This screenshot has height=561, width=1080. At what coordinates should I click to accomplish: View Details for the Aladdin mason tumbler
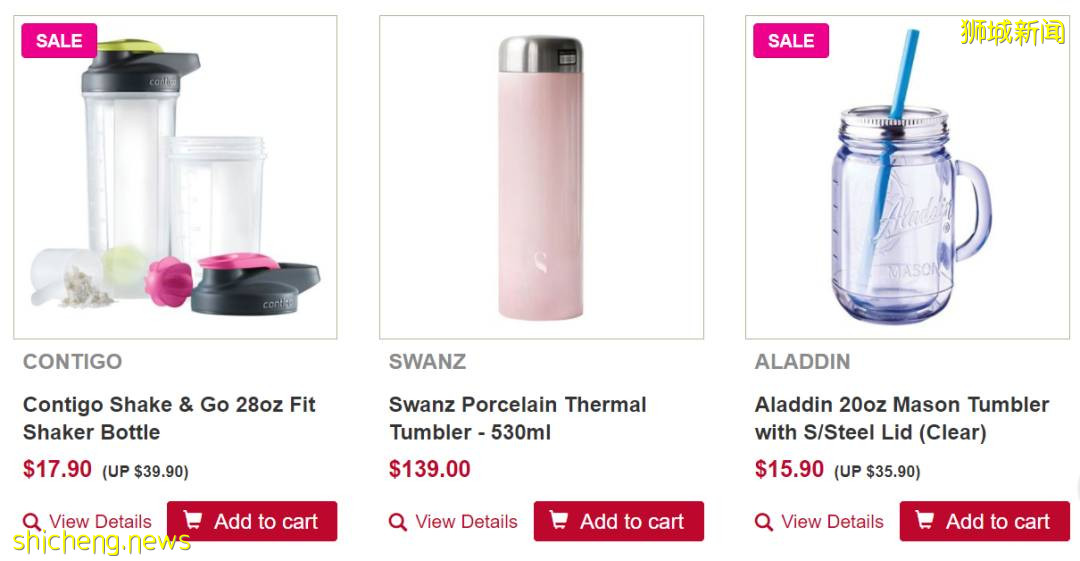pos(832,522)
